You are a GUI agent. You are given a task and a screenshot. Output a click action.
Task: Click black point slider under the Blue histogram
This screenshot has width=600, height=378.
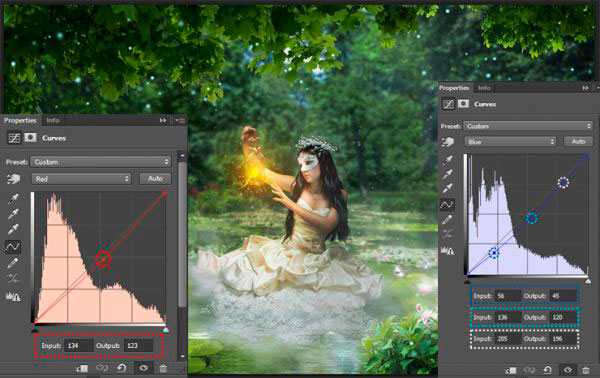click(467, 281)
